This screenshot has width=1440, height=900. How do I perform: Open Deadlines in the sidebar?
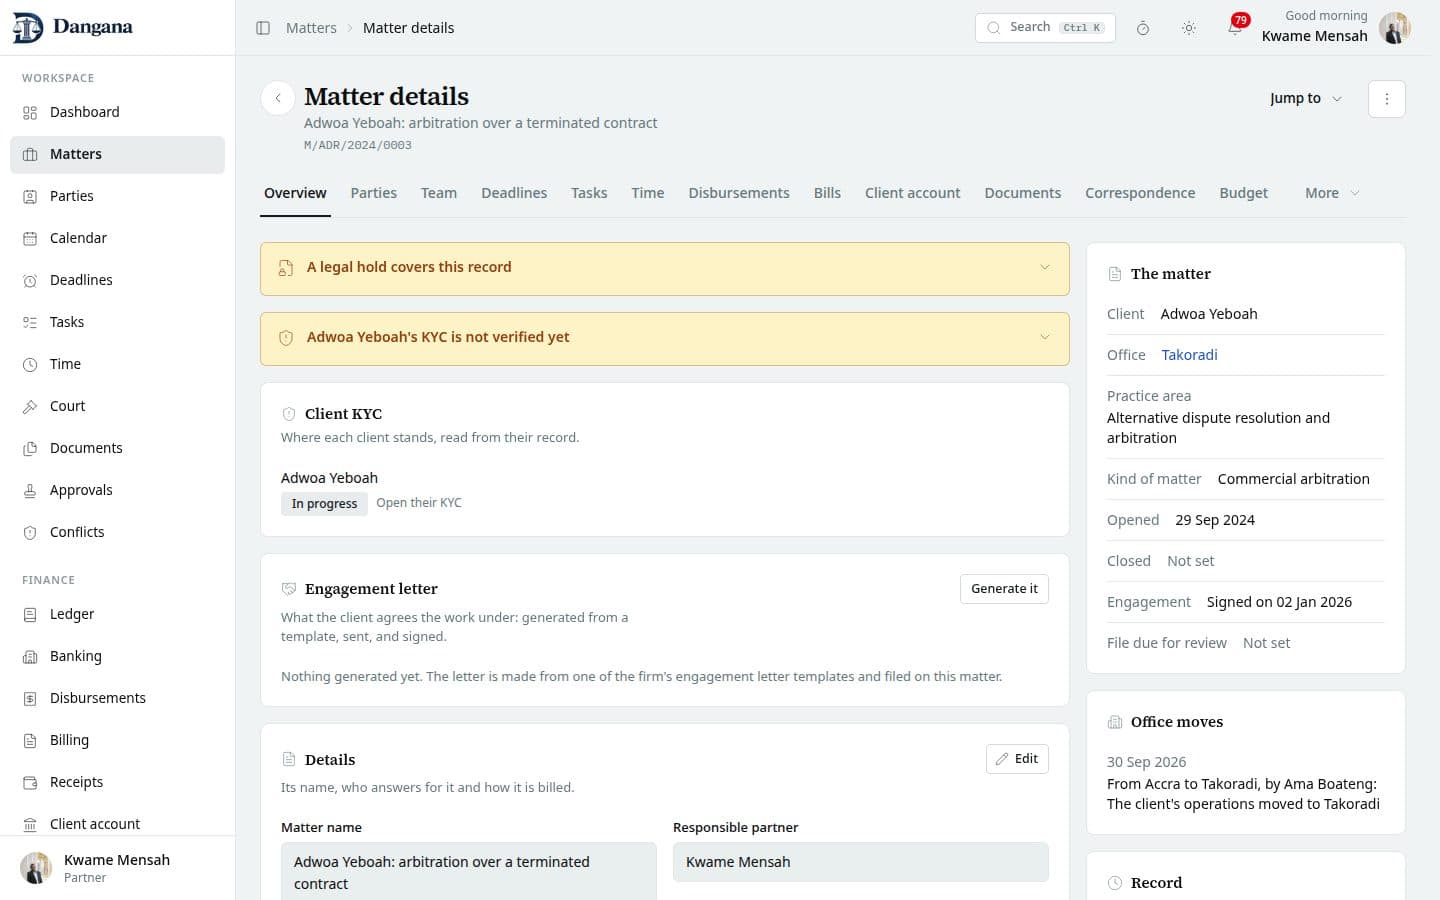click(x=117, y=280)
